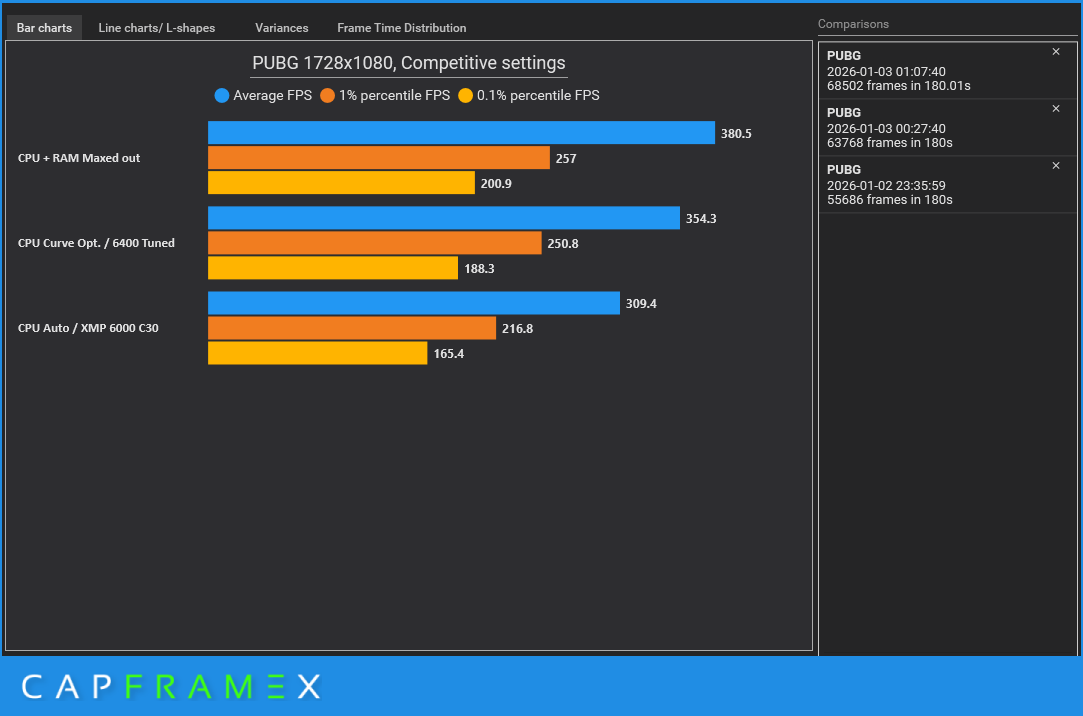1083x716 pixels.
Task: Remove the PUBG 01:07:40 comparison record
Action: coord(1055,52)
